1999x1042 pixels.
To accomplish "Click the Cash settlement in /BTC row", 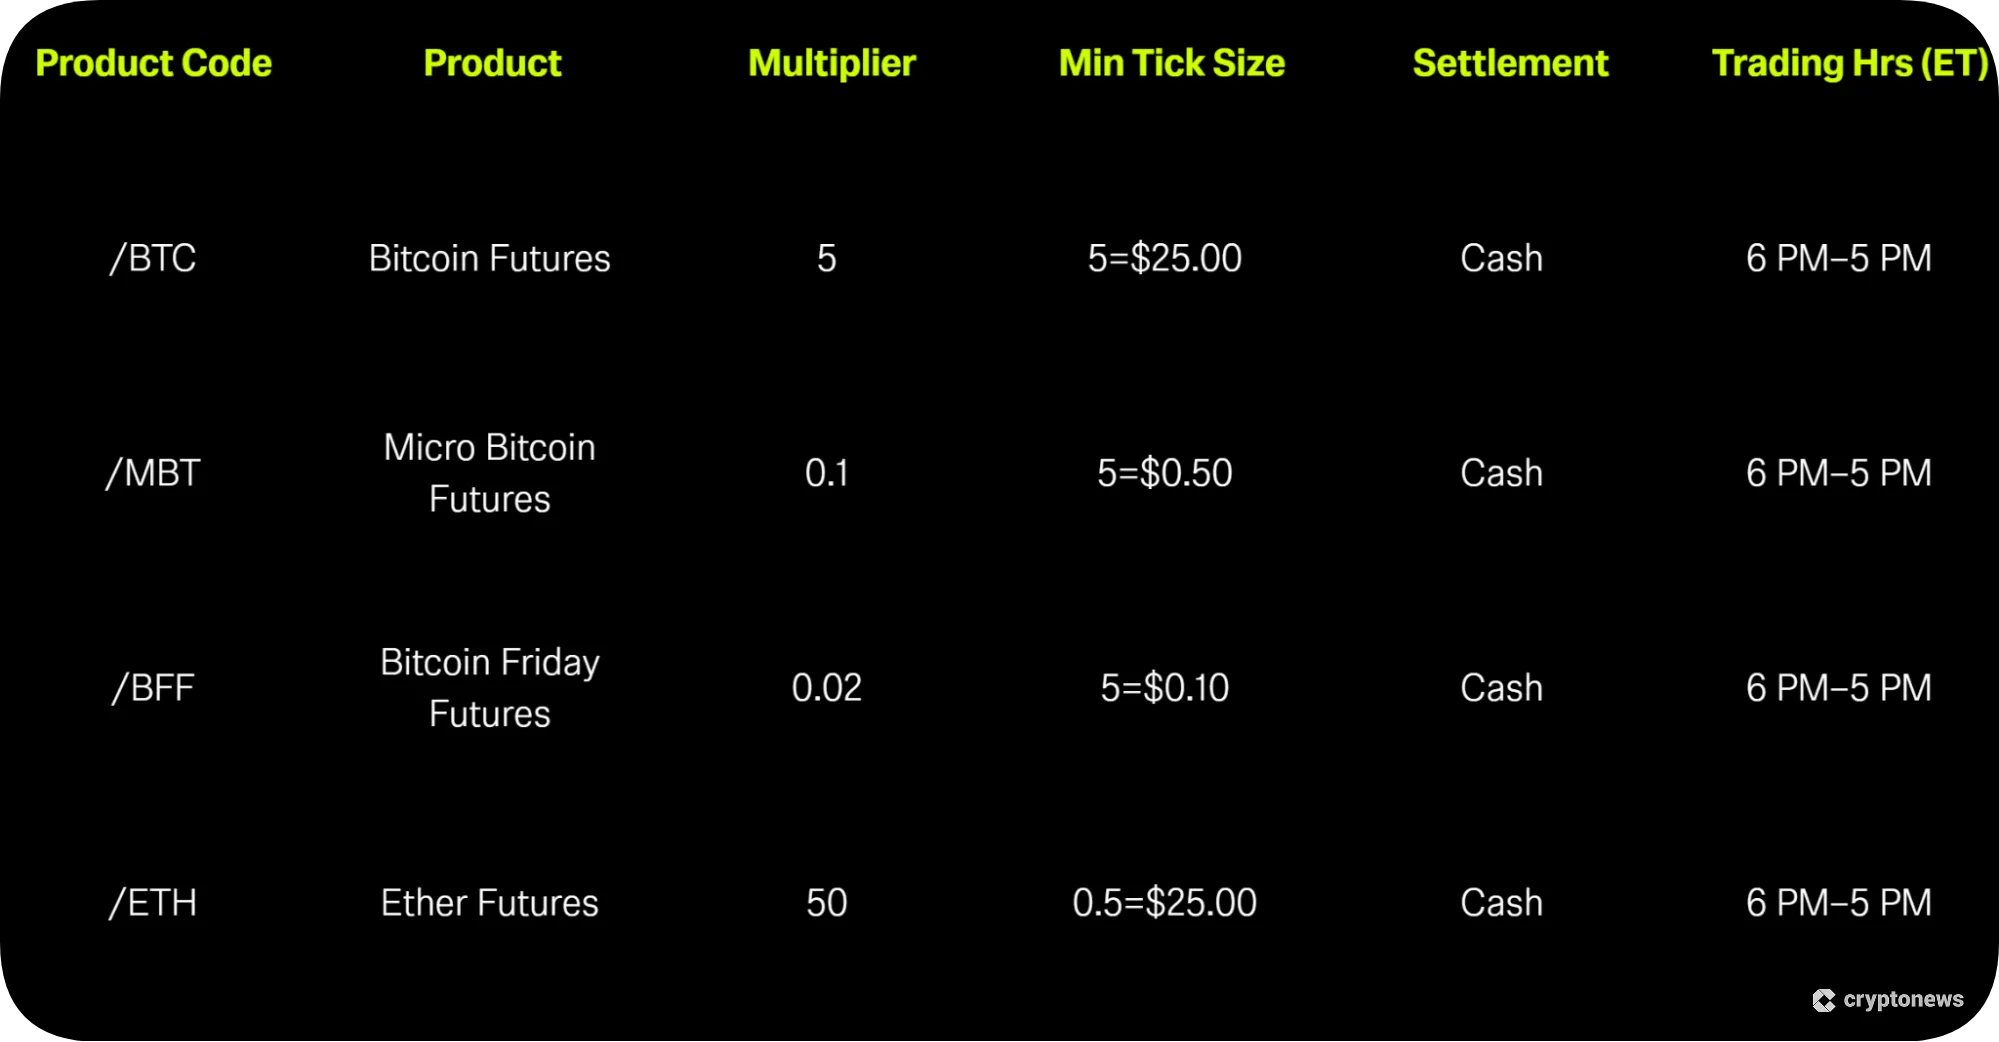I will click(x=1501, y=258).
